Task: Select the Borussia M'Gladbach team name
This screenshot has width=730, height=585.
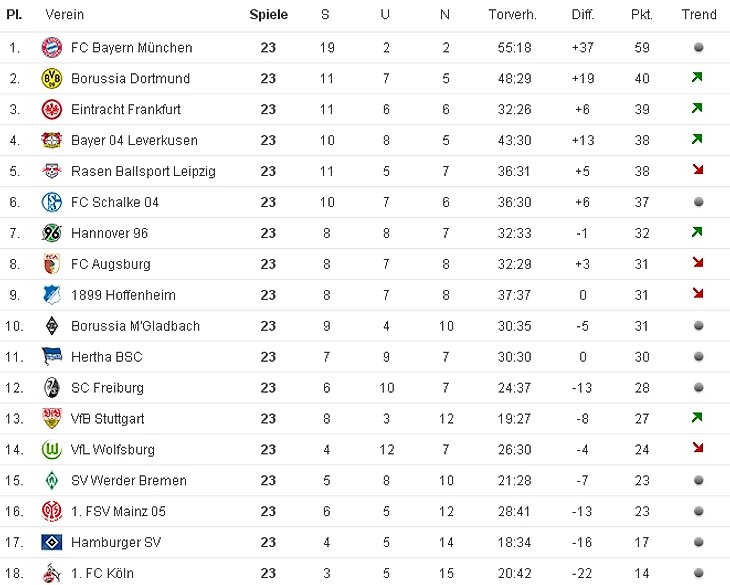Action: 135,326
